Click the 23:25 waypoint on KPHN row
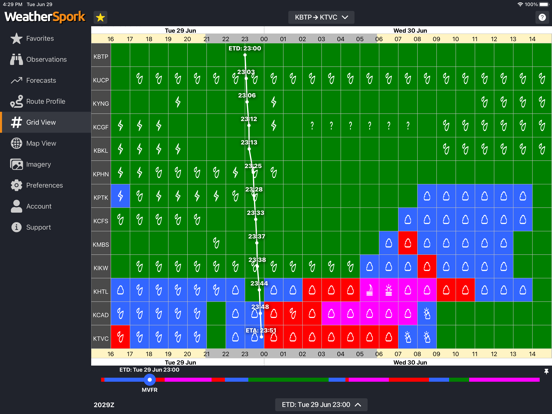The height and width of the screenshot is (414, 552). (253, 166)
